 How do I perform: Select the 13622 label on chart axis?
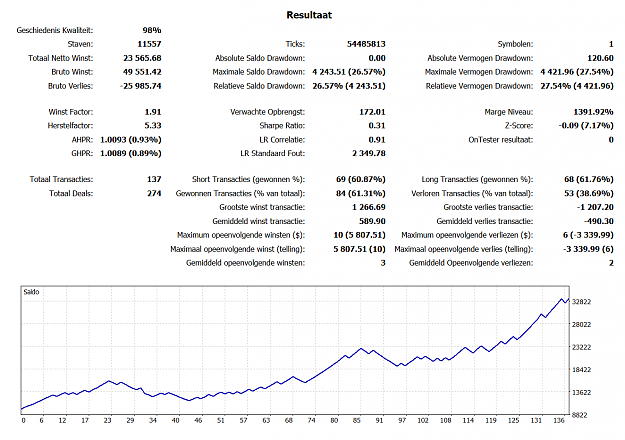[x=582, y=393]
